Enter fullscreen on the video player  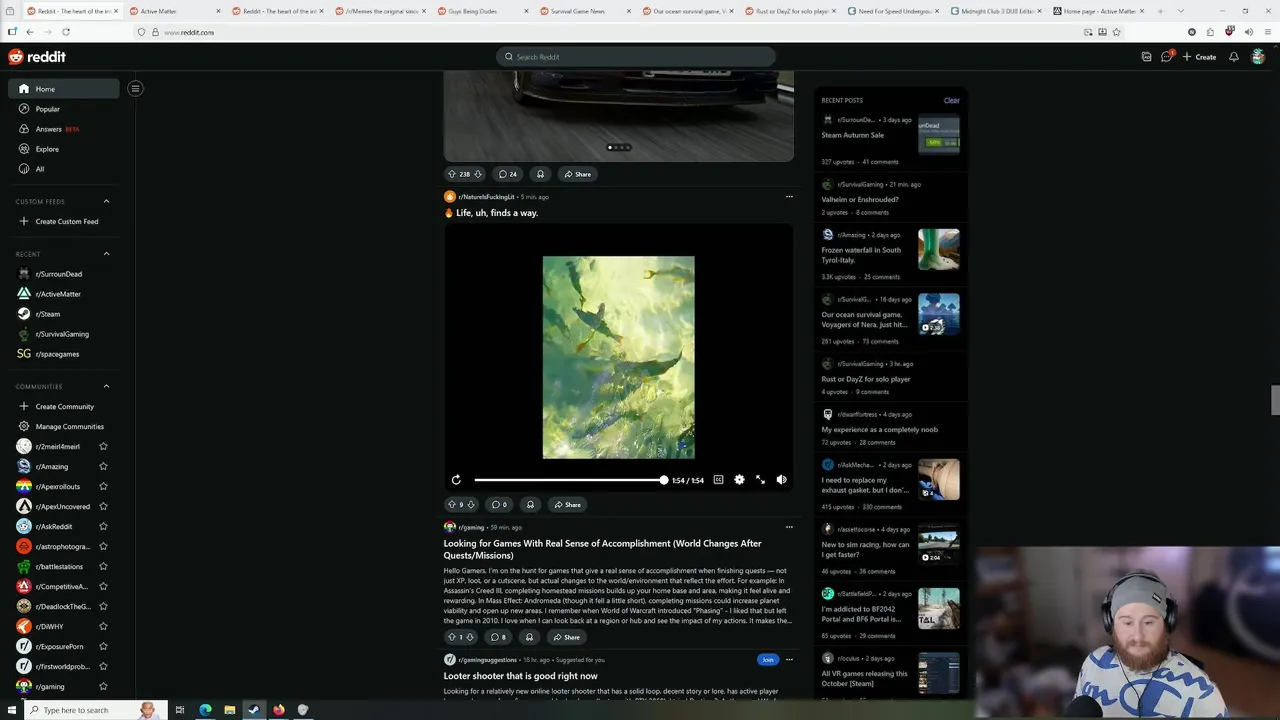tap(760, 480)
